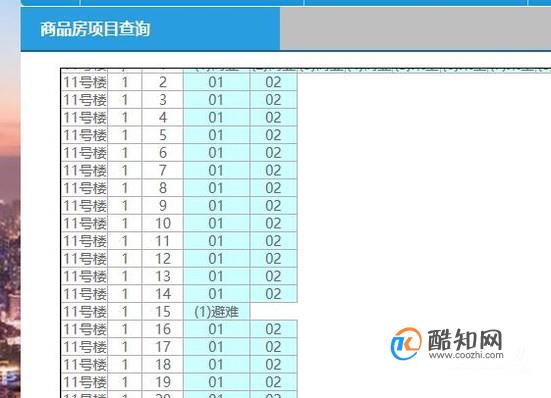
Task: Select room 02 on floor 4
Action: pos(273,117)
